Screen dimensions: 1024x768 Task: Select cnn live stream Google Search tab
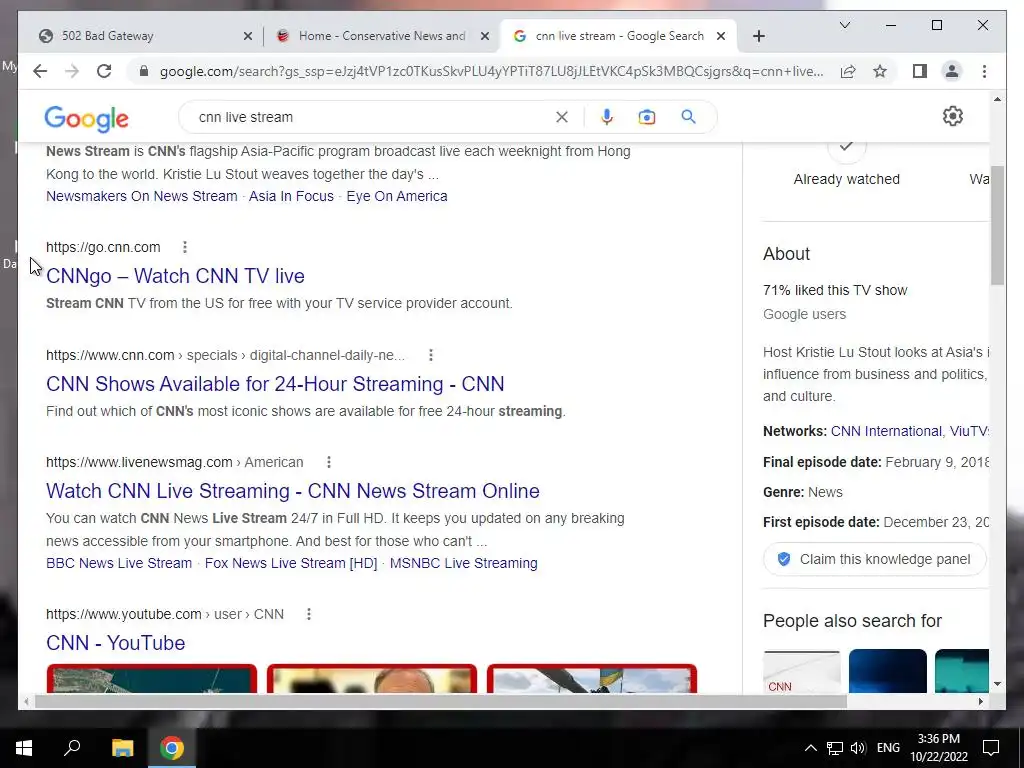click(618, 36)
